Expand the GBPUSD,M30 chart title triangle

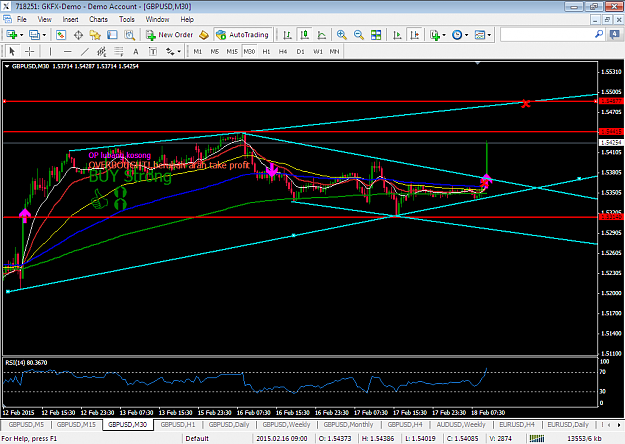(x=7, y=67)
